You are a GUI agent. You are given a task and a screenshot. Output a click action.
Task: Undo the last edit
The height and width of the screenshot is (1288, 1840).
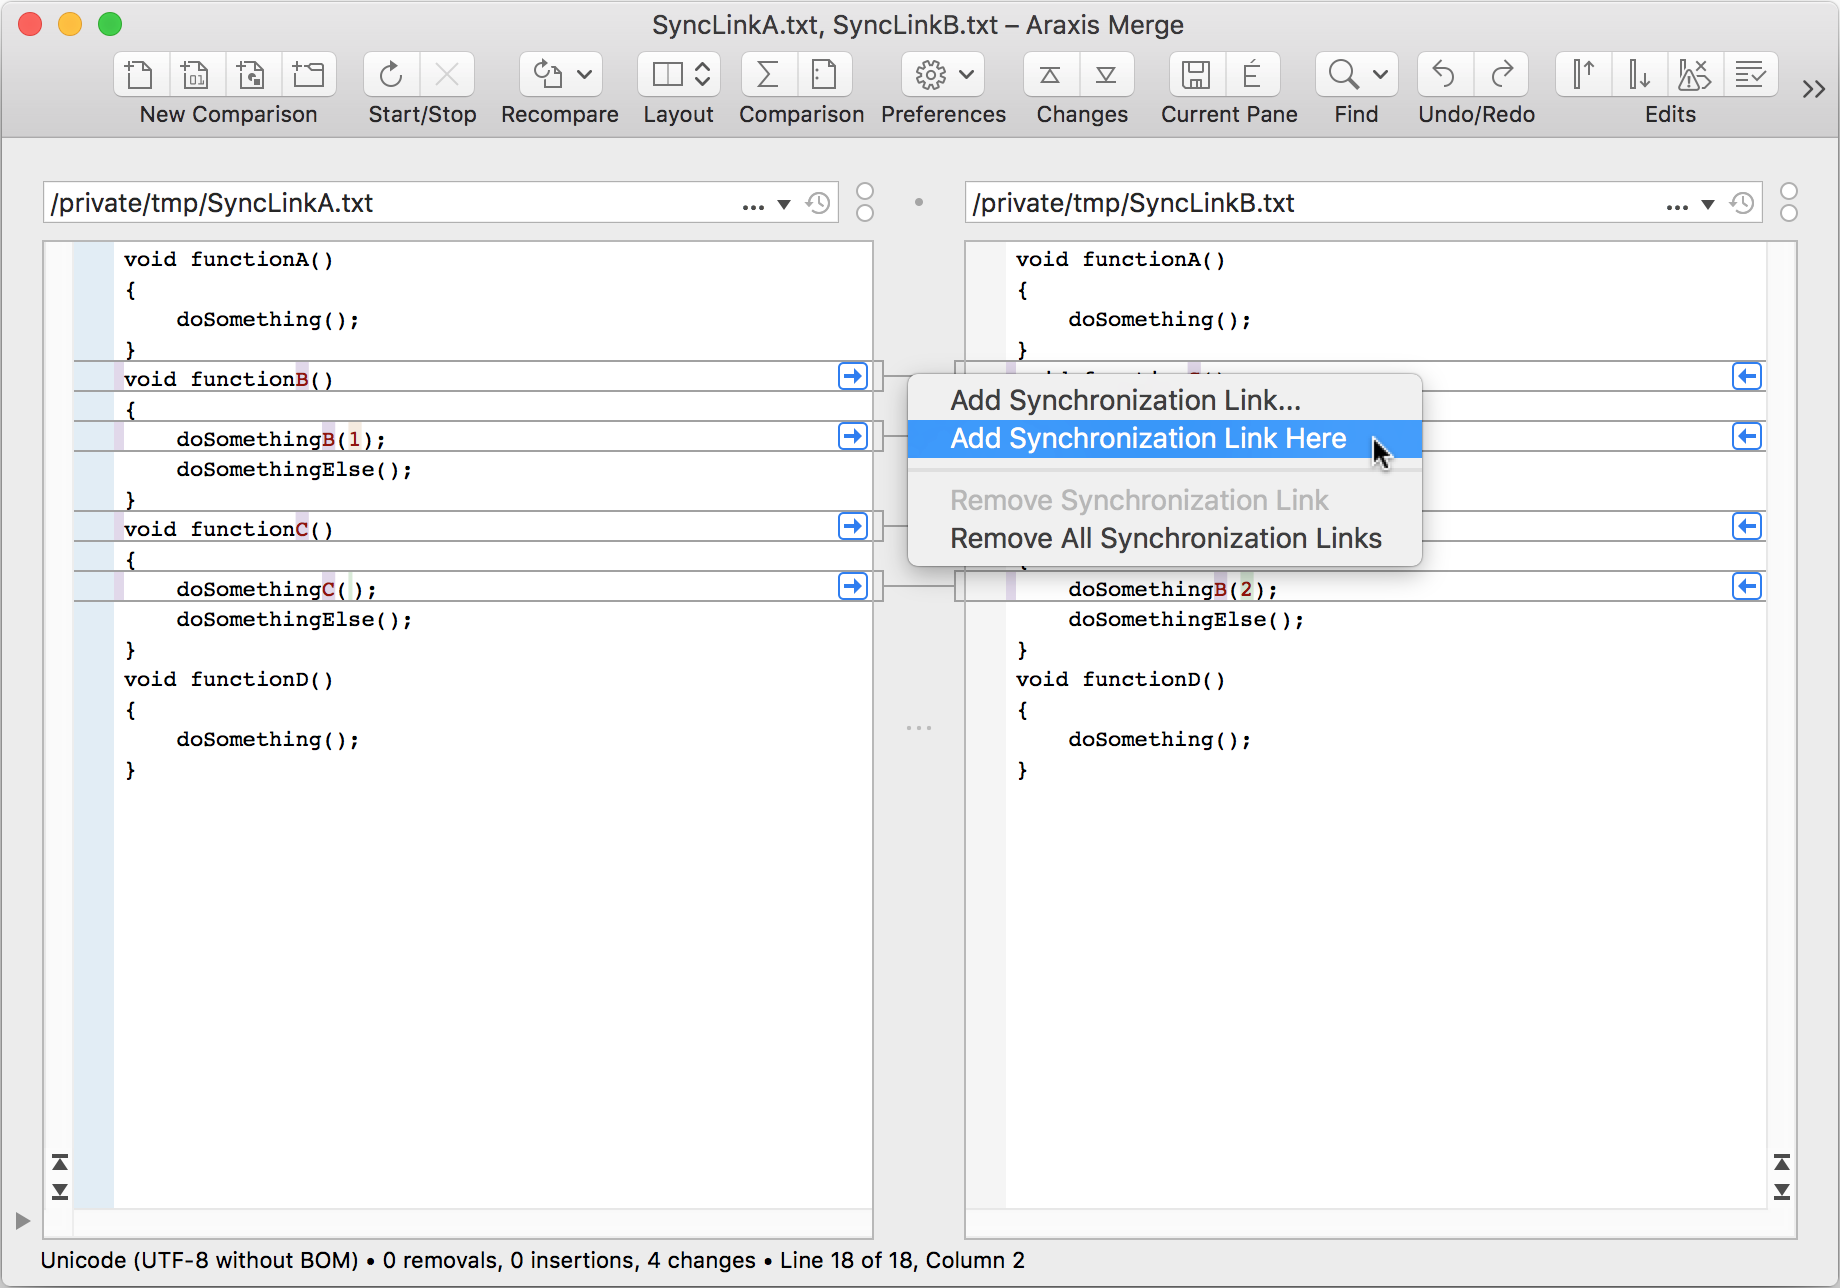(x=1443, y=74)
